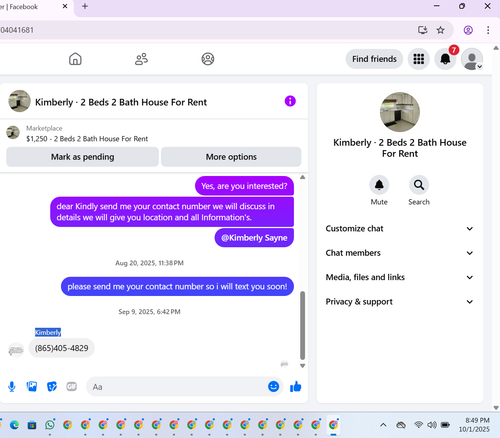Open WhatsApp from the taskbar
500x438 pixels.
coord(50,425)
